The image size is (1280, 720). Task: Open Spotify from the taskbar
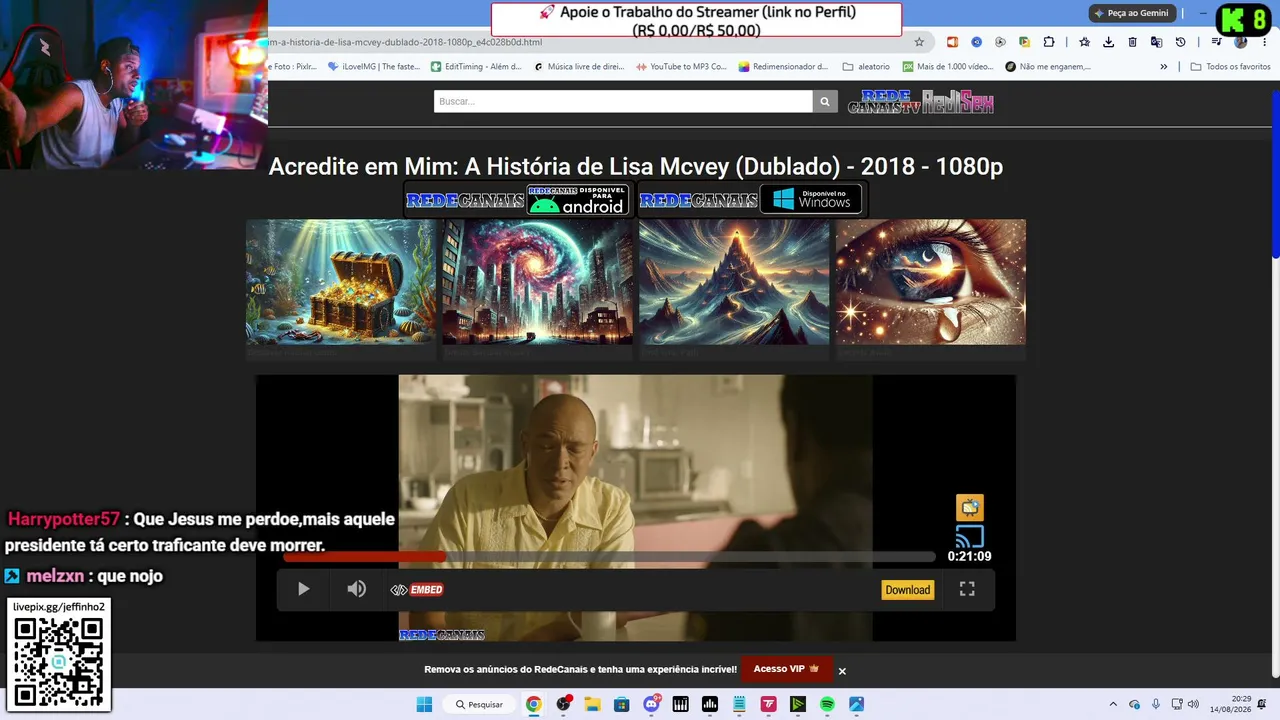pyautogui.click(x=827, y=704)
